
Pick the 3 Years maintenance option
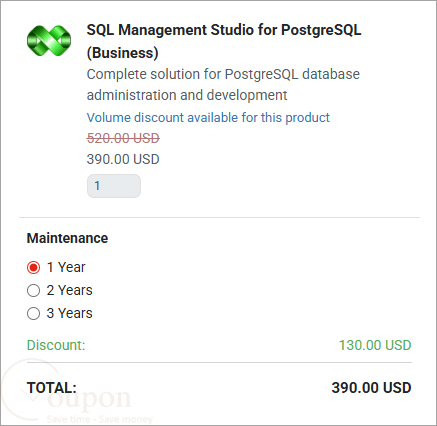(x=33, y=313)
